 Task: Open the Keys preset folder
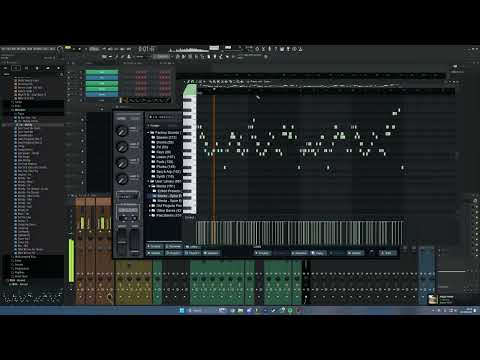163,152
